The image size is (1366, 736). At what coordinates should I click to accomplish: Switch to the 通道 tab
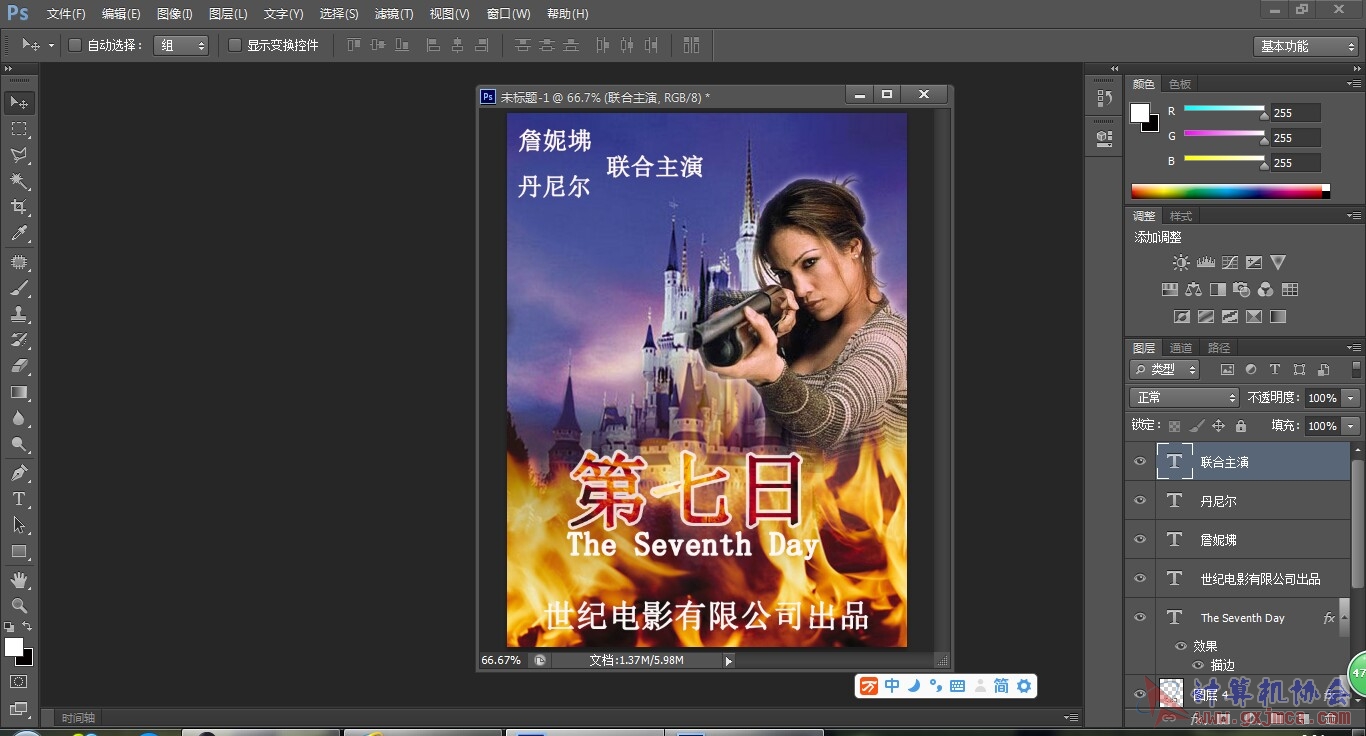(1181, 348)
